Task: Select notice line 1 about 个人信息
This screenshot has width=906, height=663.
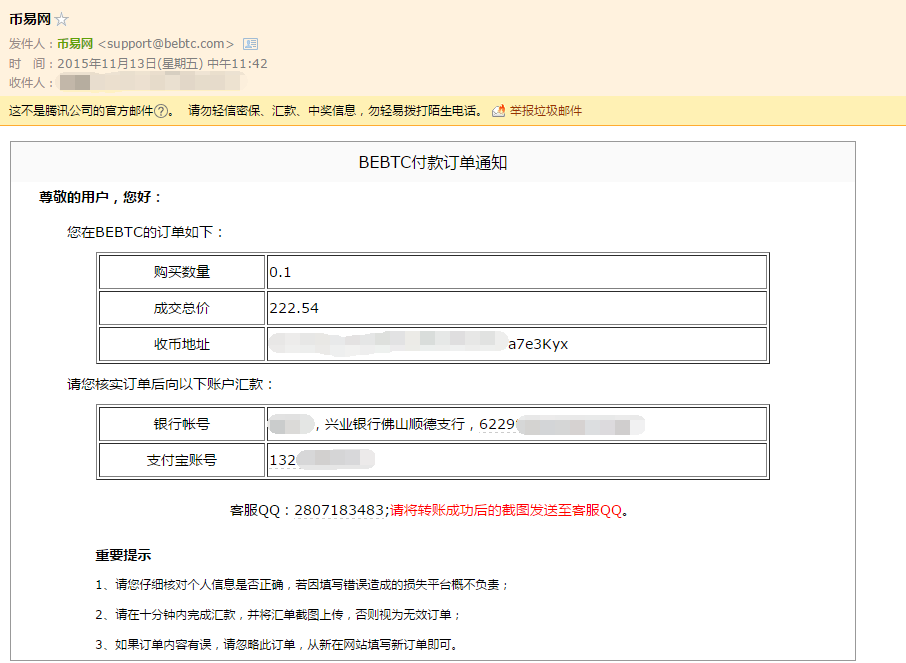Action: click(302, 585)
